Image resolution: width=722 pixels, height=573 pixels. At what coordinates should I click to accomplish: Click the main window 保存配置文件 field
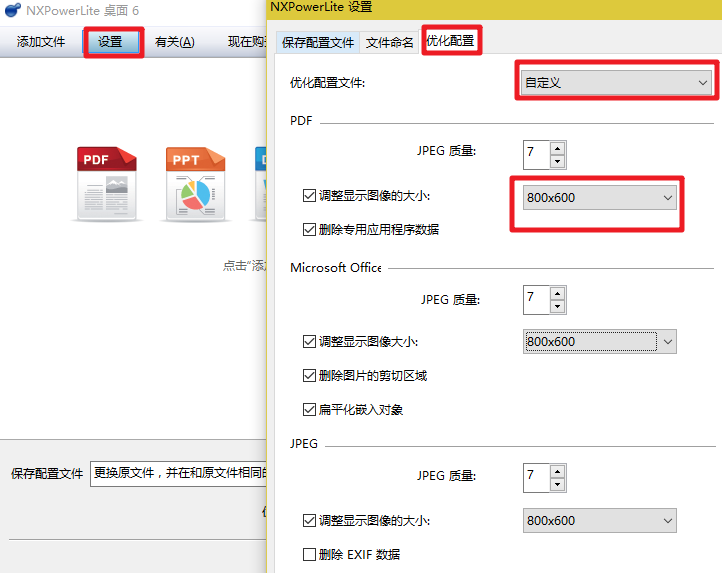[x=178, y=474]
